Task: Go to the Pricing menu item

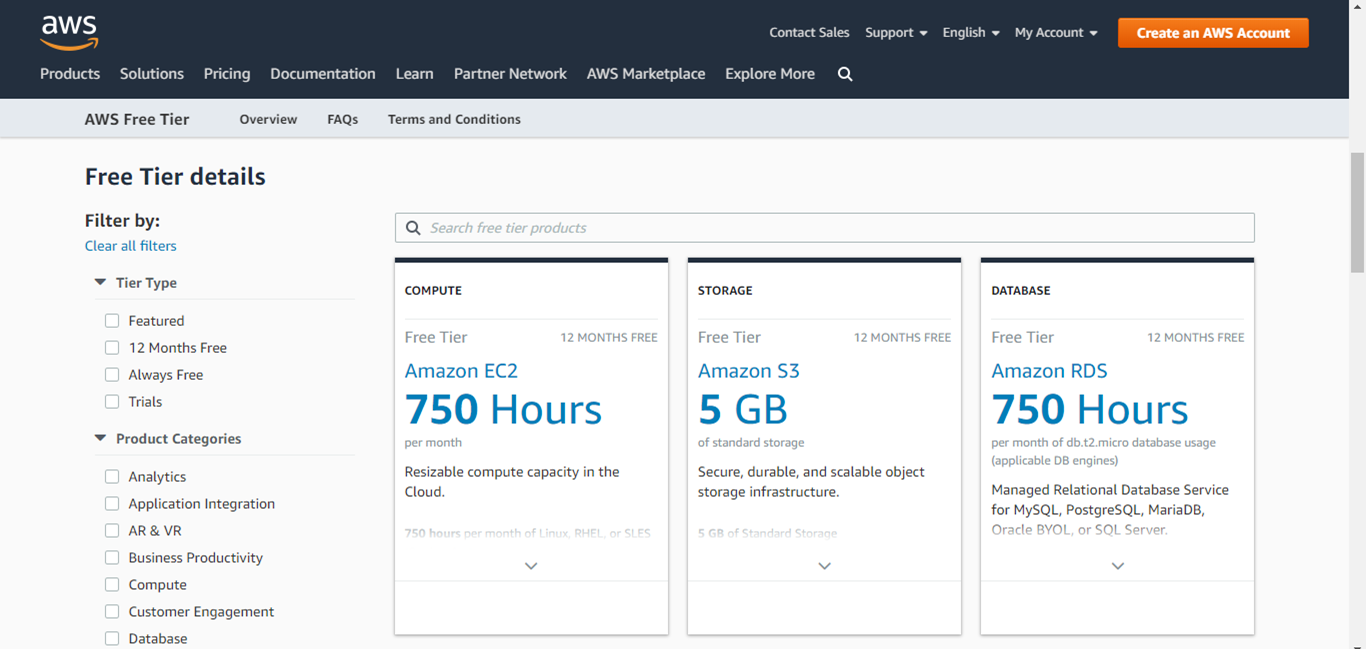Action: (x=227, y=74)
